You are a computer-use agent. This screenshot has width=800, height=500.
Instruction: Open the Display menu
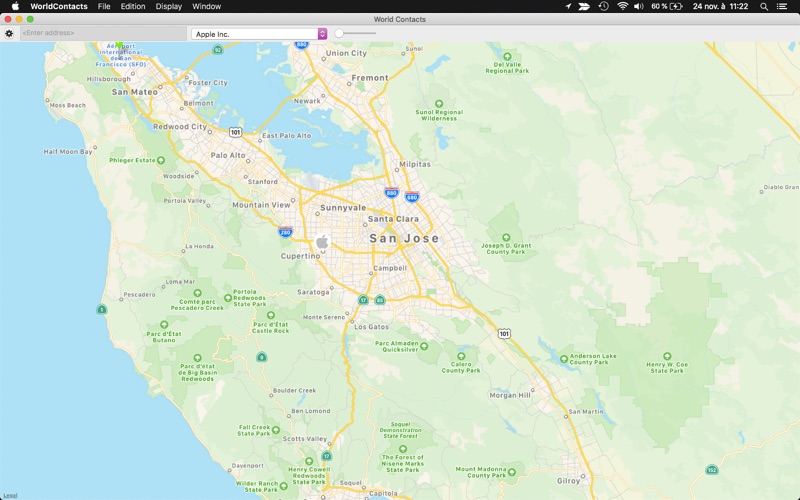click(168, 7)
